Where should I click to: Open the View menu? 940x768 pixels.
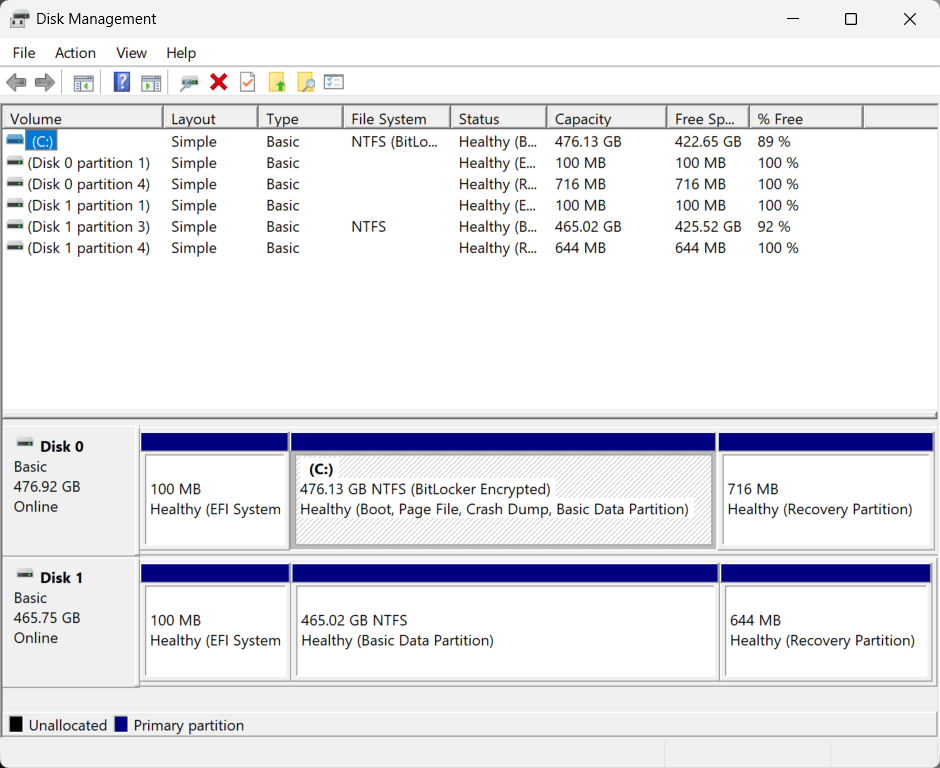(131, 53)
